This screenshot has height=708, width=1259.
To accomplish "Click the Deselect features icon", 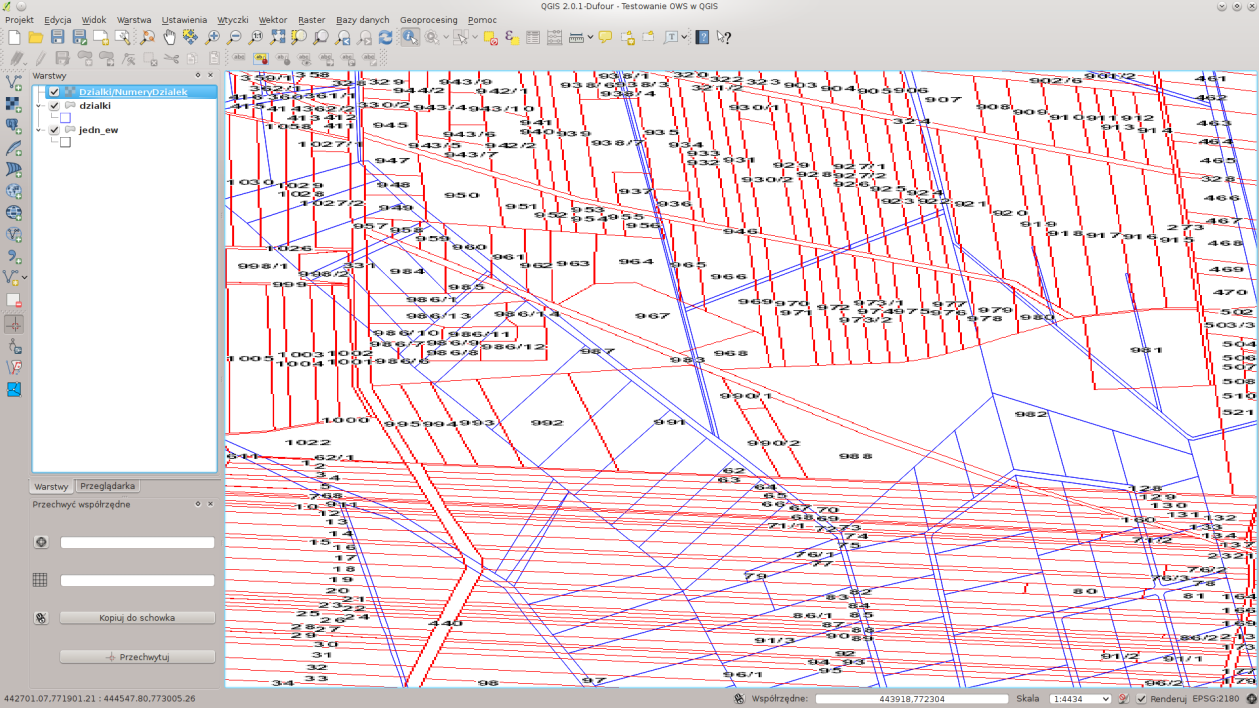I will [490, 38].
